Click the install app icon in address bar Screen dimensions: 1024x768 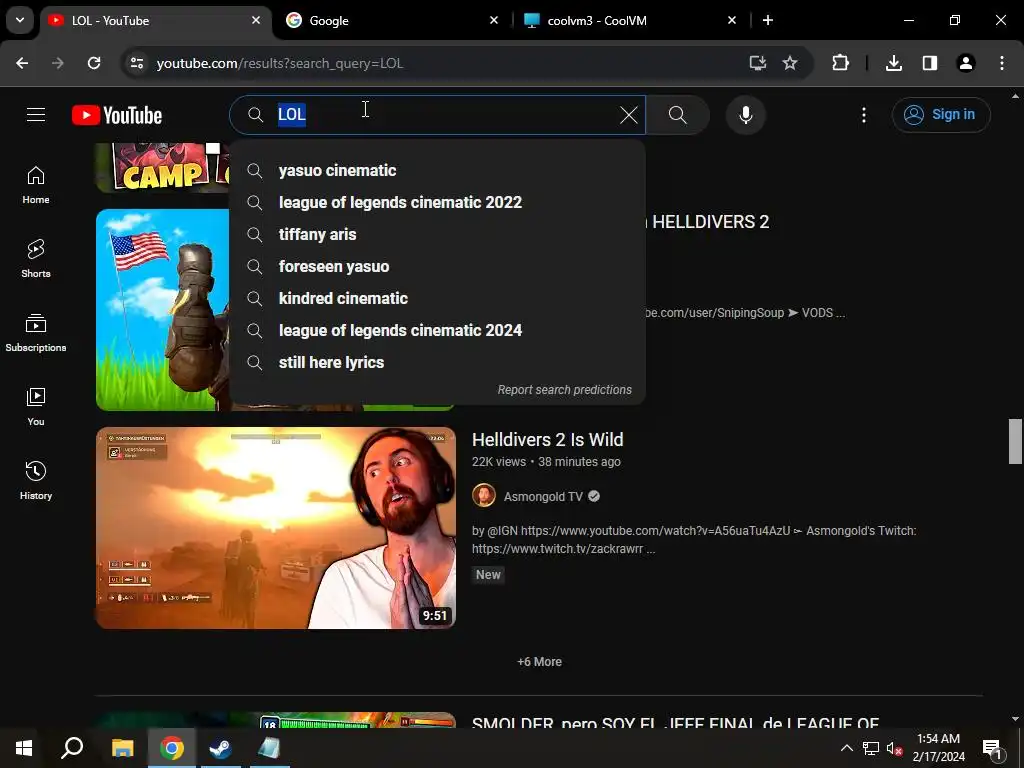758,63
